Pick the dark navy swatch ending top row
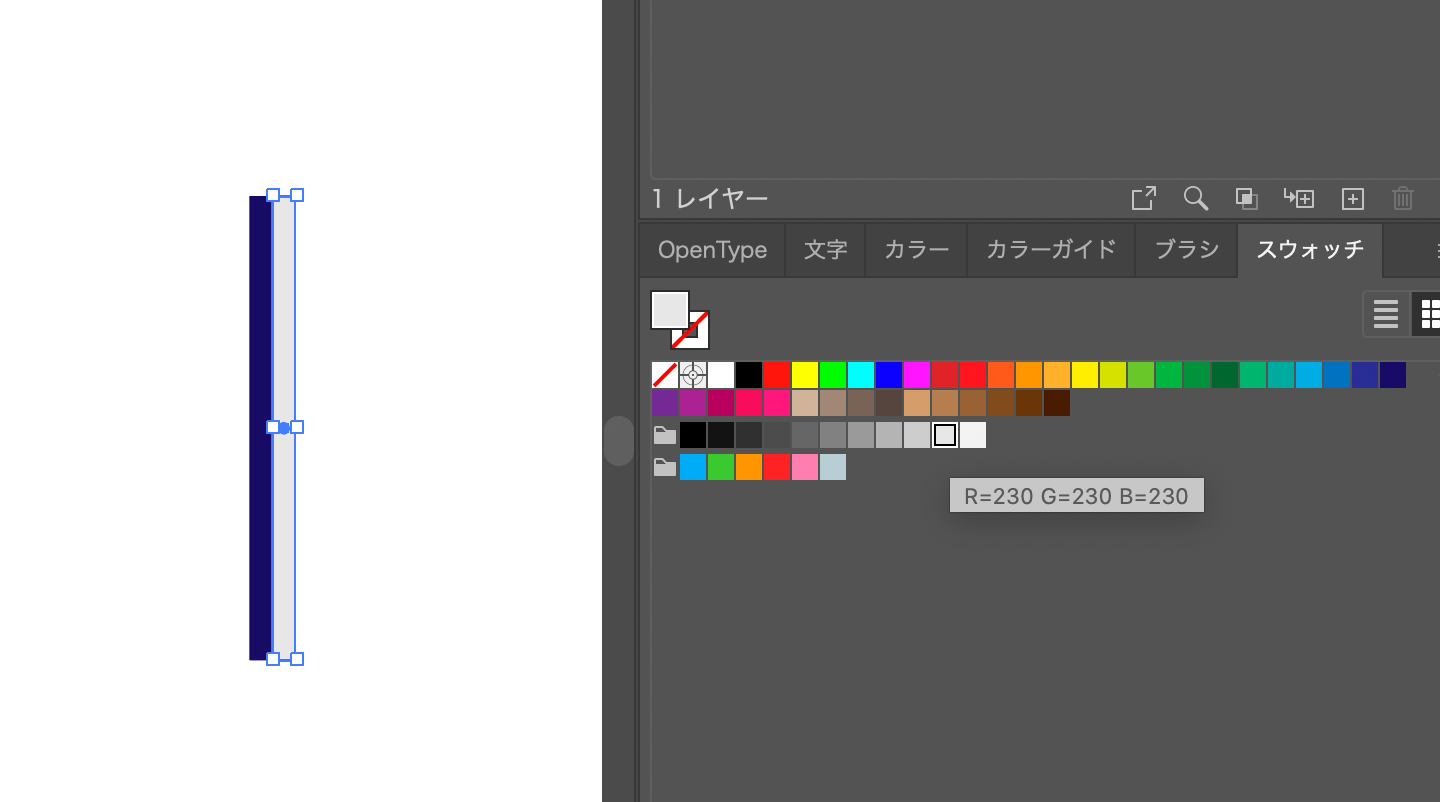1440x802 pixels. point(1393,375)
